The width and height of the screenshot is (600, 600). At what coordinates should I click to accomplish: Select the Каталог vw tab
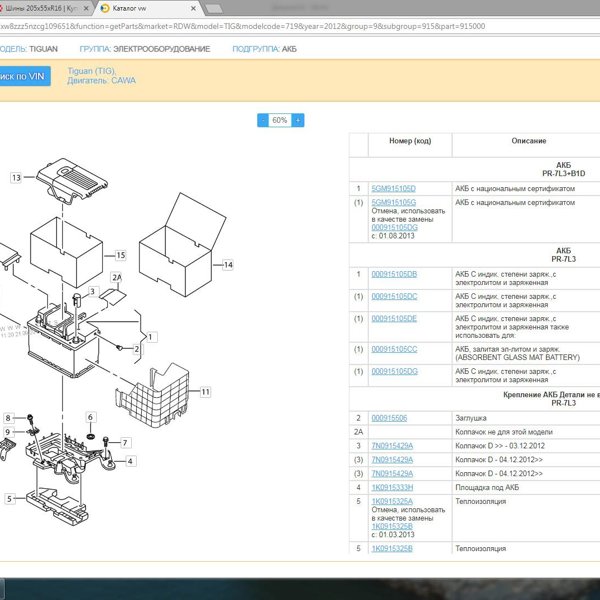coord(147,8)
